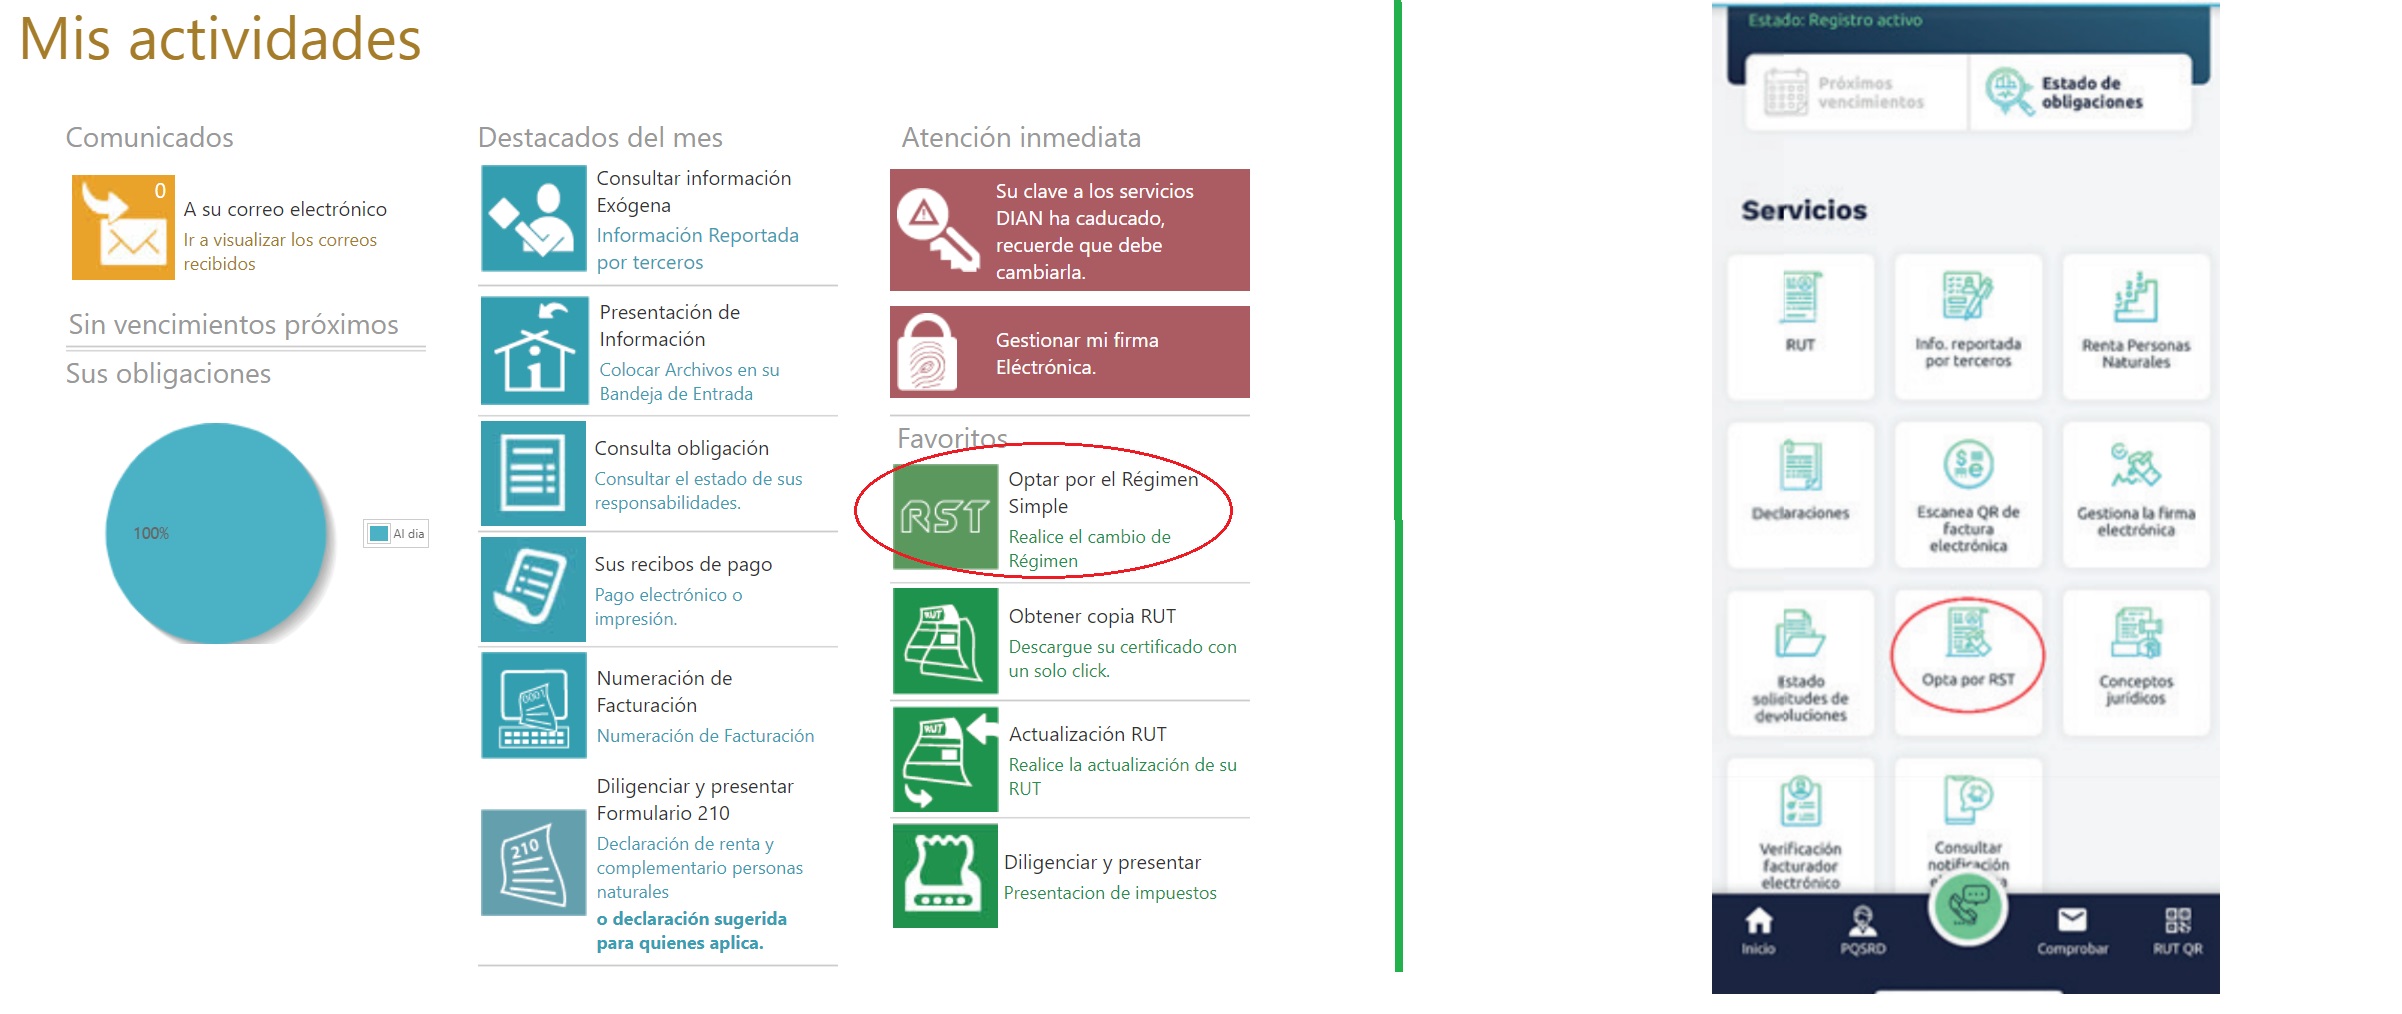Screen dimensions: 2402x1014
Task: Click the 100% obligations pie chart
Action: click(217, 533)
